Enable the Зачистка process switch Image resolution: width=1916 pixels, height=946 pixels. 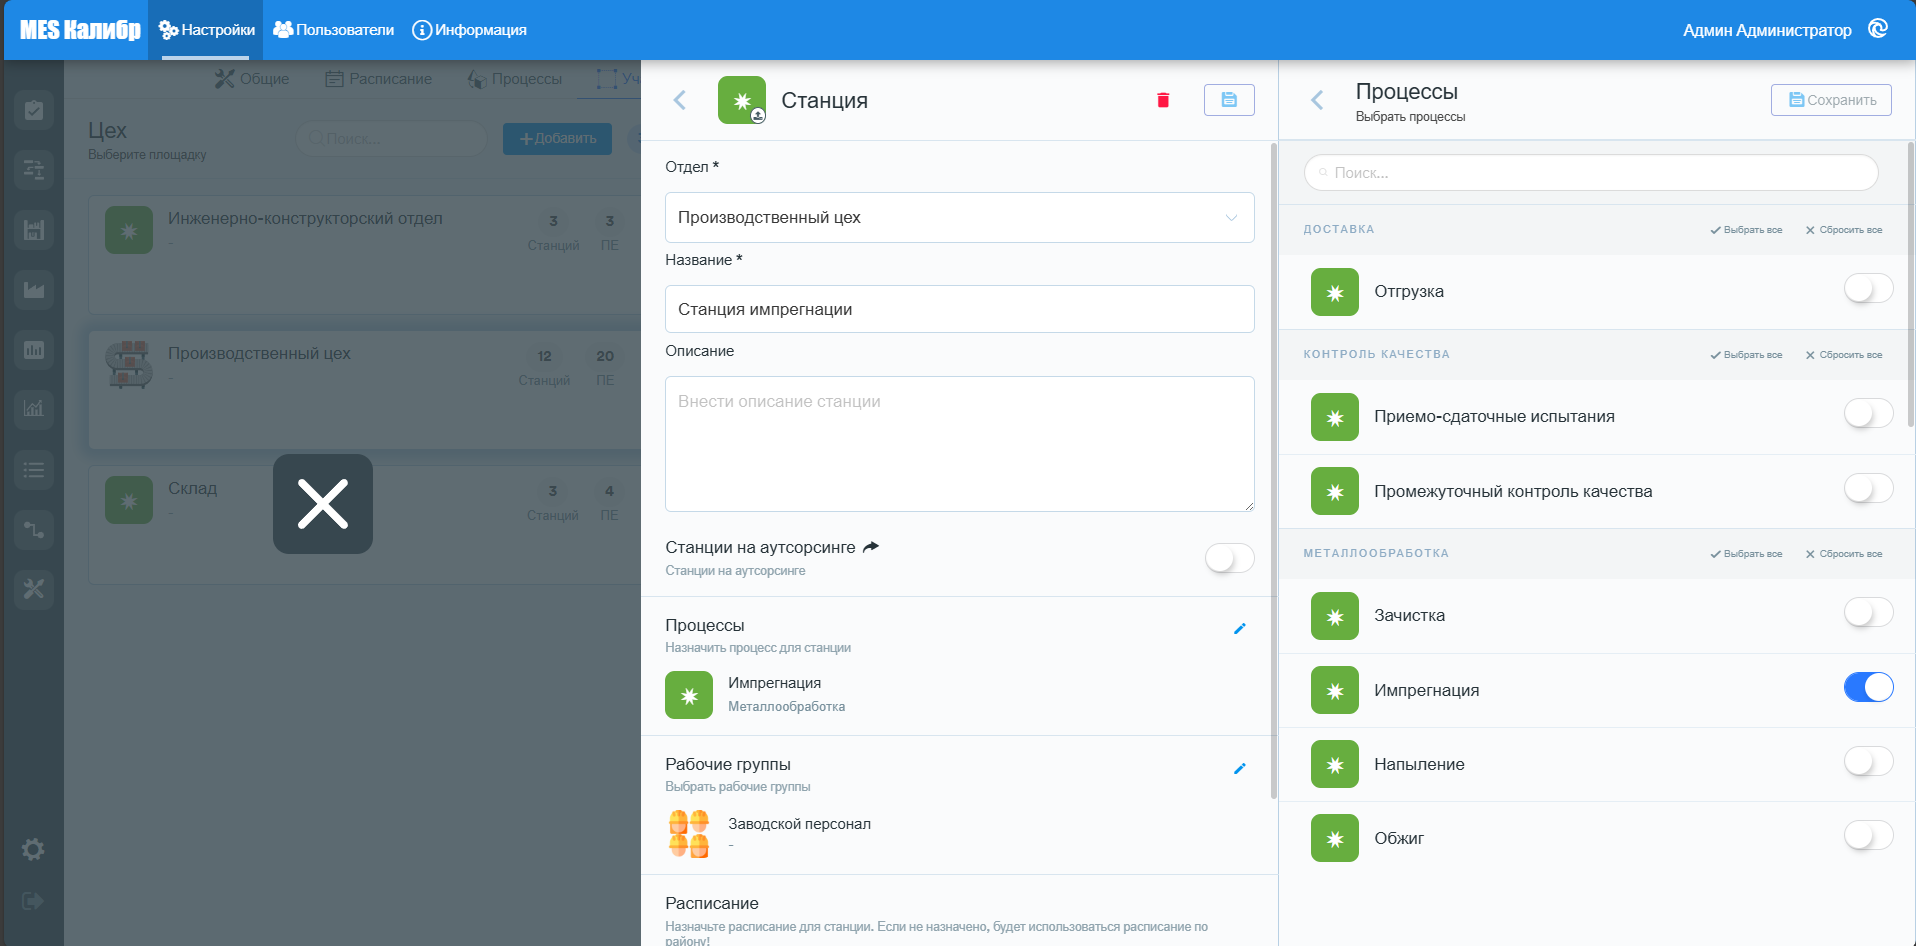point(1868,612)
